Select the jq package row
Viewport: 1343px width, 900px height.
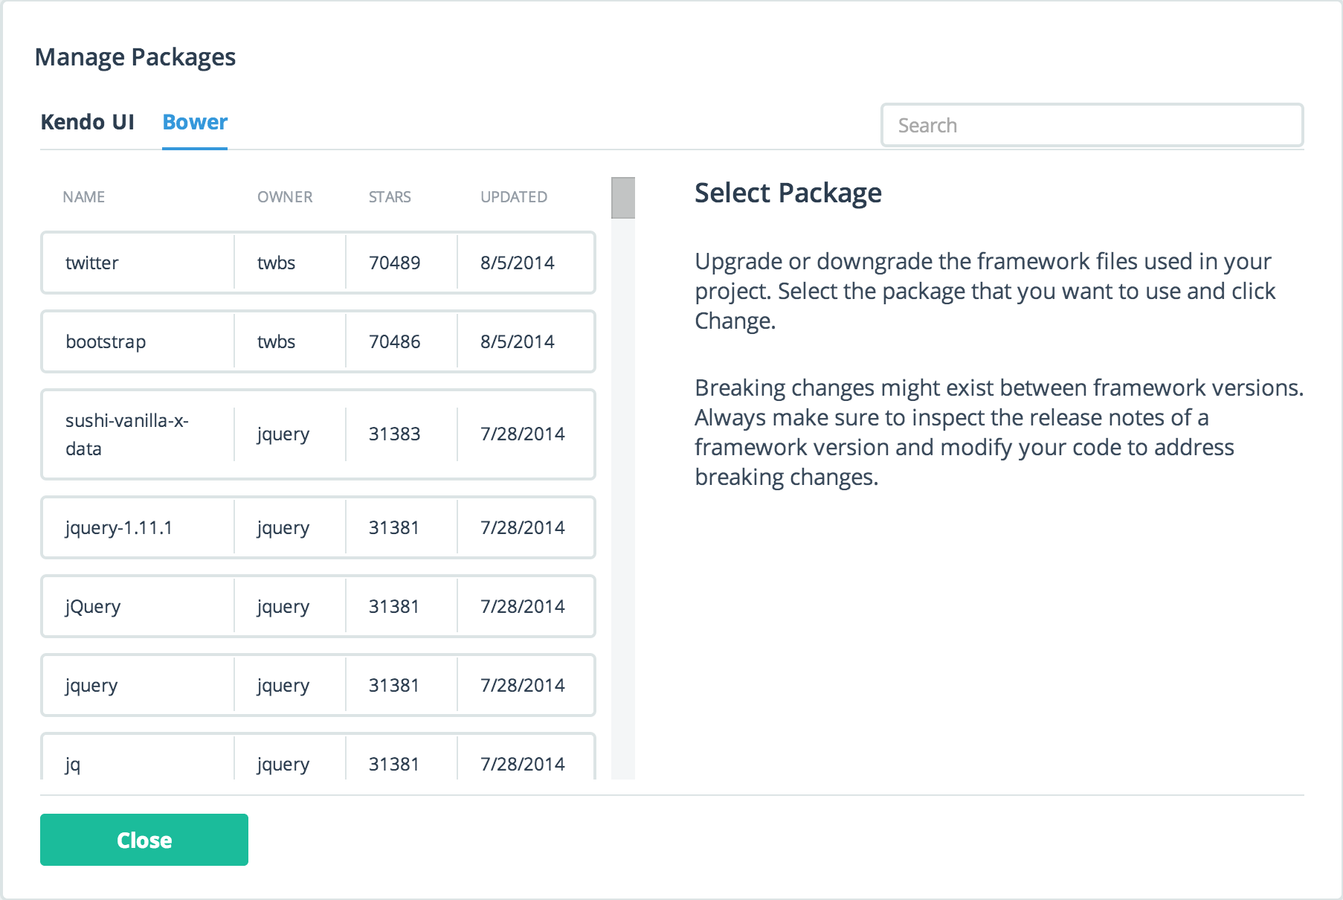click(318, 757)
